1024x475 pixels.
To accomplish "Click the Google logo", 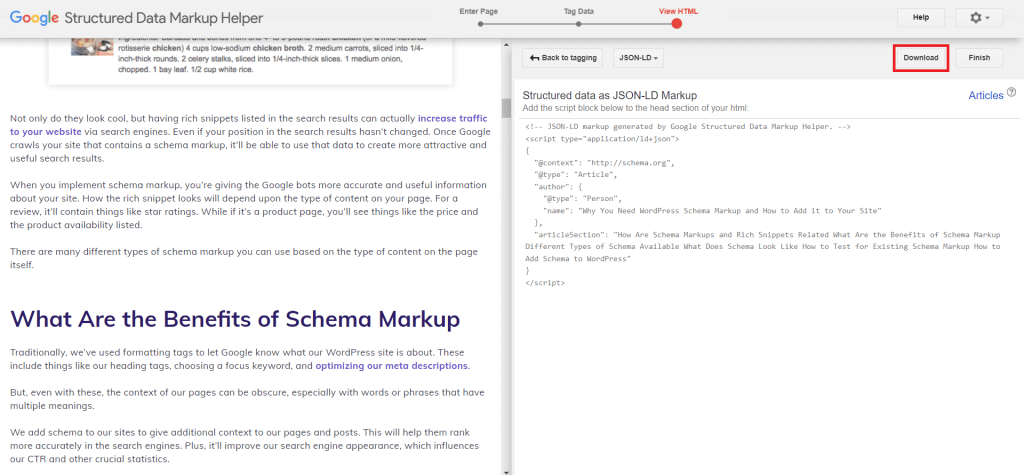I will coord(35,18).
